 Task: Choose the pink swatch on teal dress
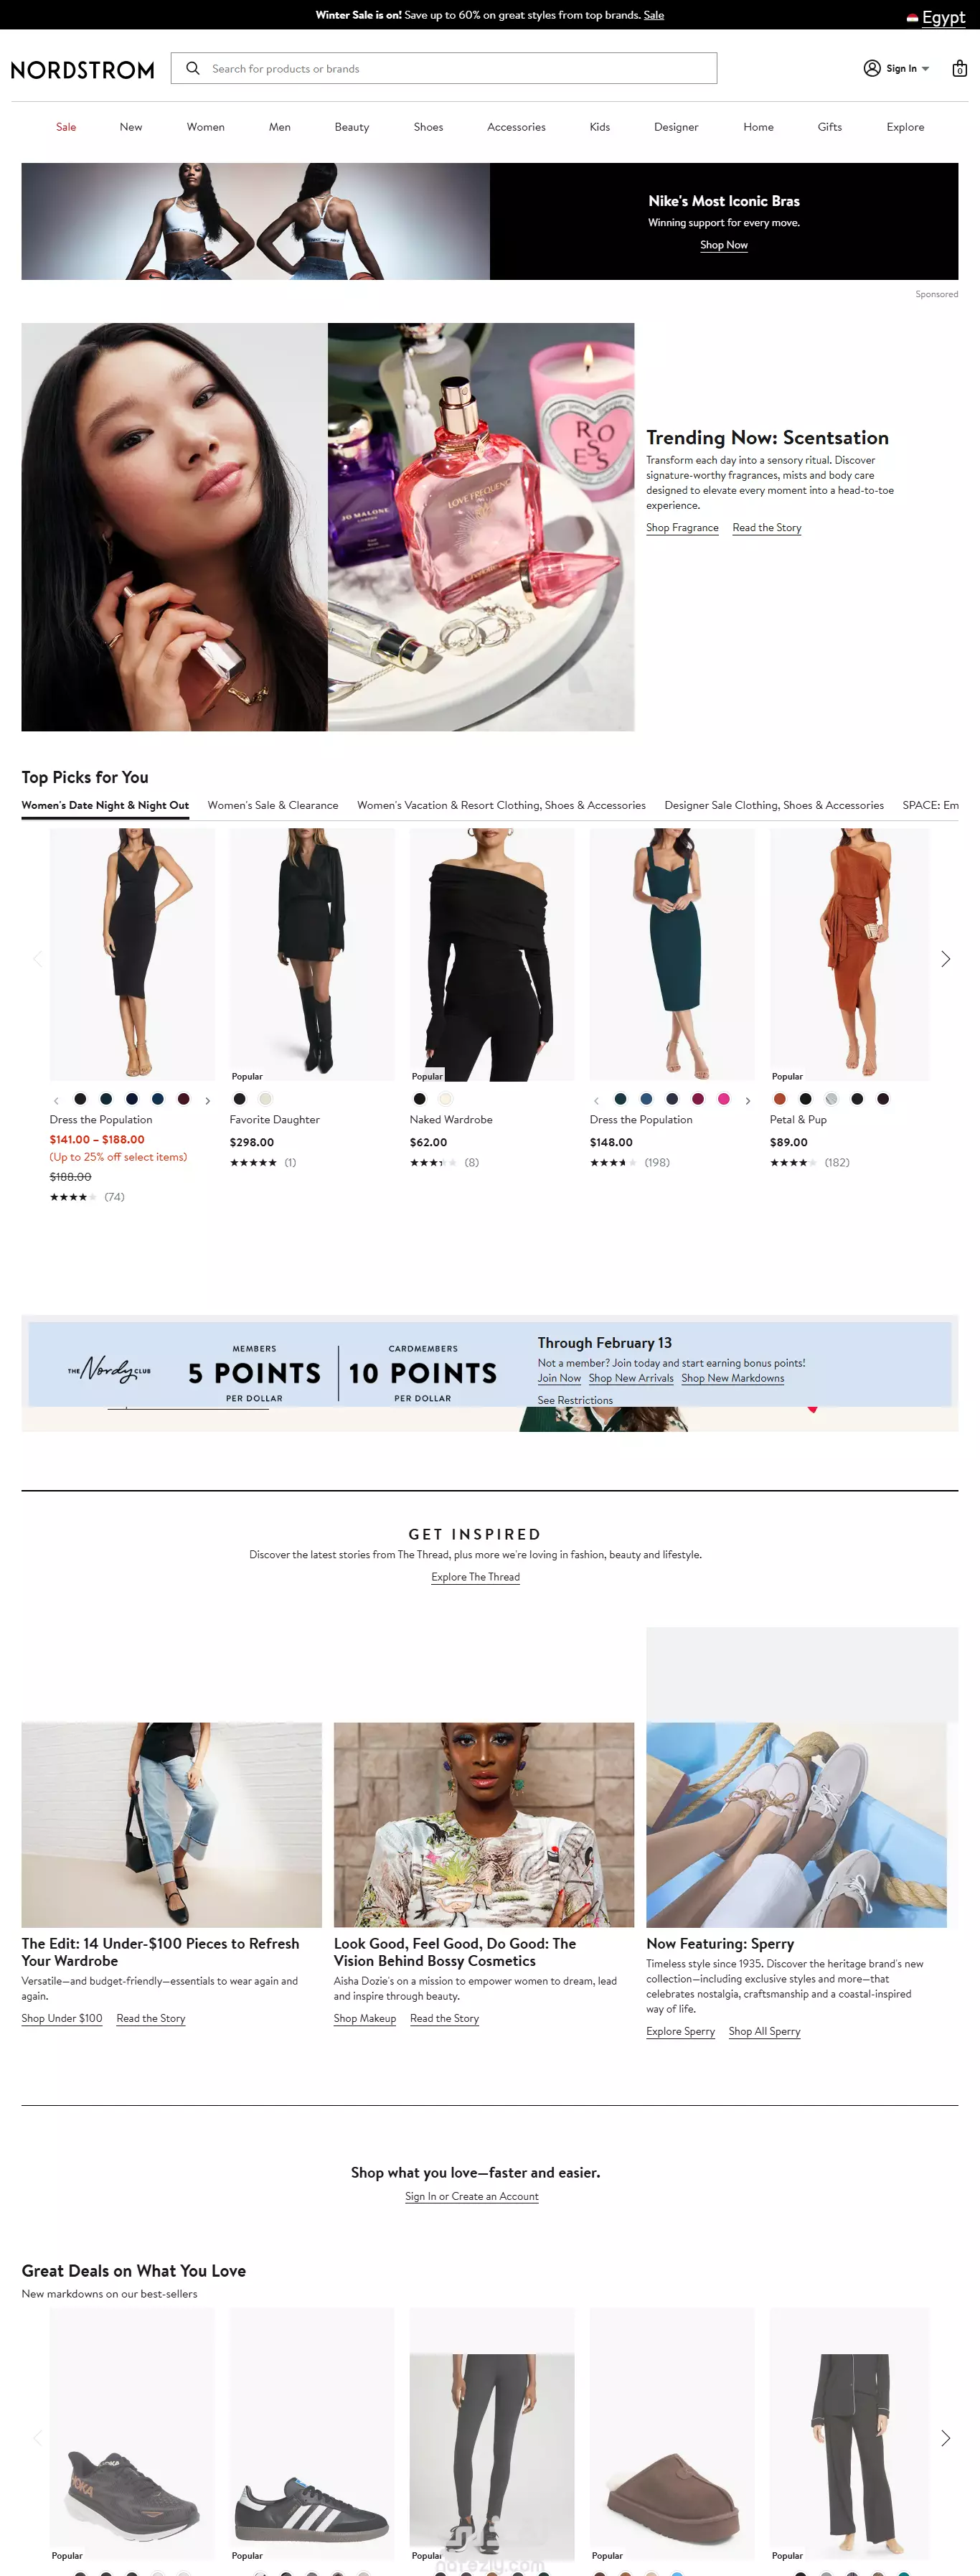pyautogui.click(x=723, y=1099)
